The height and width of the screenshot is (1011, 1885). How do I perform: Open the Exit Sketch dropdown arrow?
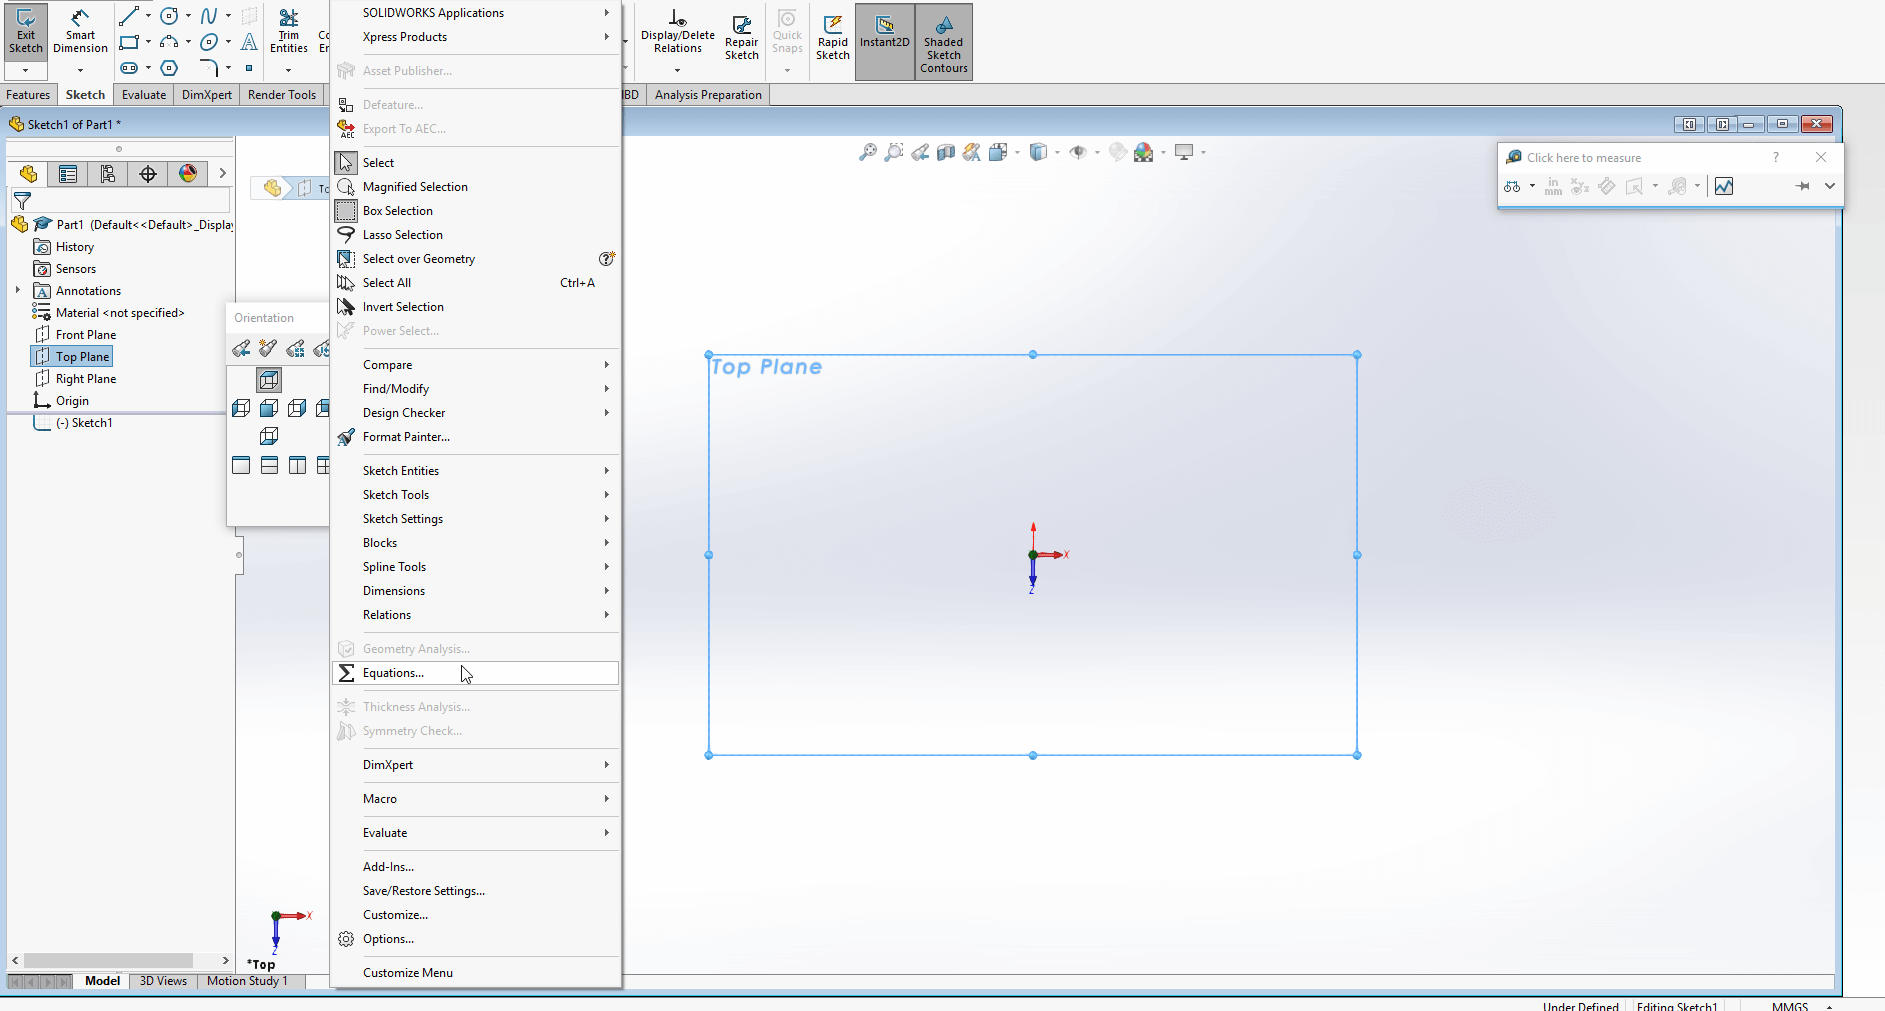[26, 71]
